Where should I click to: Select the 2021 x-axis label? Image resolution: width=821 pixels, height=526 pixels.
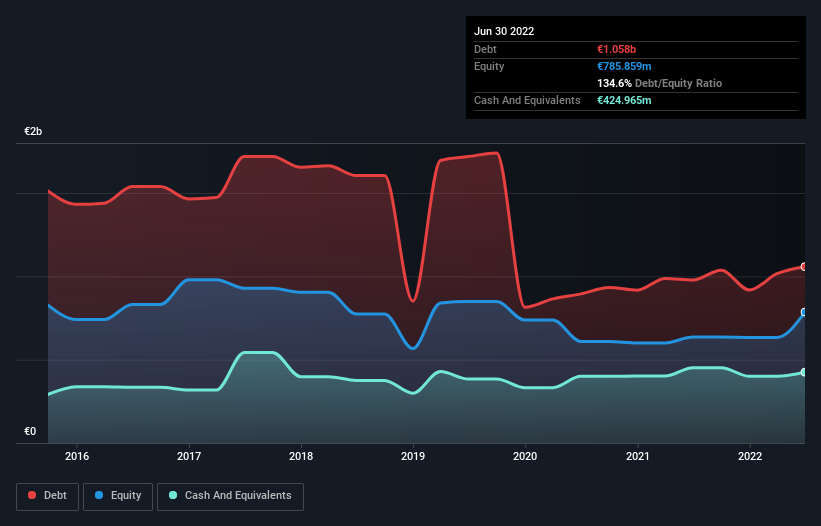point(638,456)
